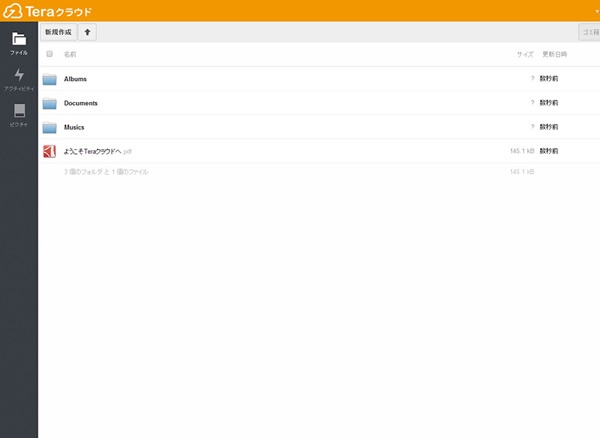This screenshot has width=600, height=438.
Task: Toggle the select-all checkbox
Action: (x=49, y=54)
